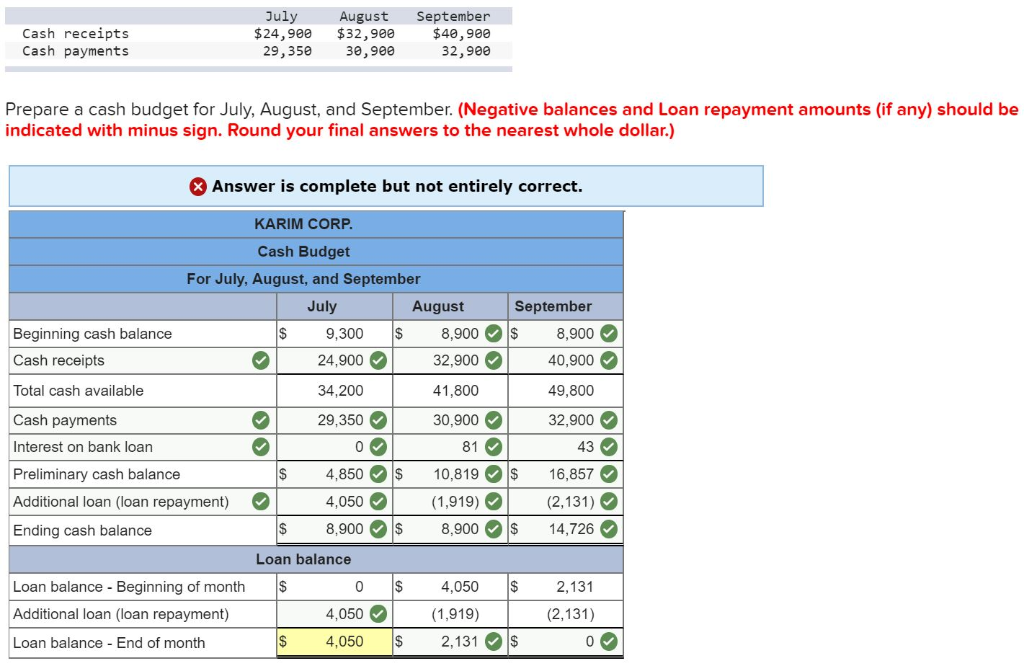Select August beginning loan balance 4,050
This screenshot has height=666, width=1024.
(x=450, y=586)
